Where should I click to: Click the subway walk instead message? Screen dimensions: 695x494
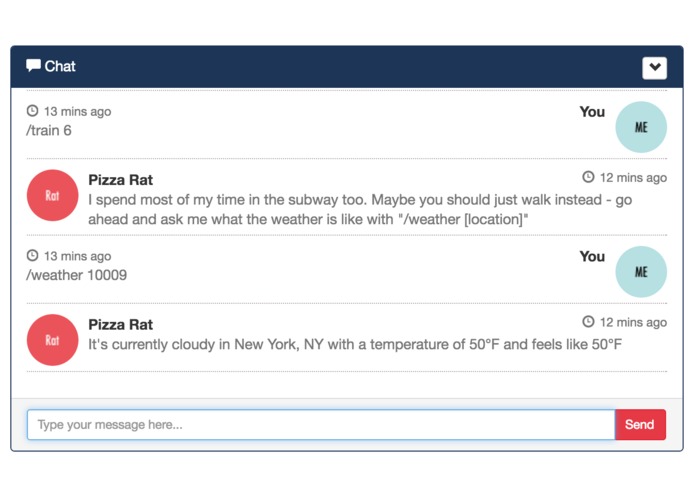pyautogui.click(x=360, y=209)
